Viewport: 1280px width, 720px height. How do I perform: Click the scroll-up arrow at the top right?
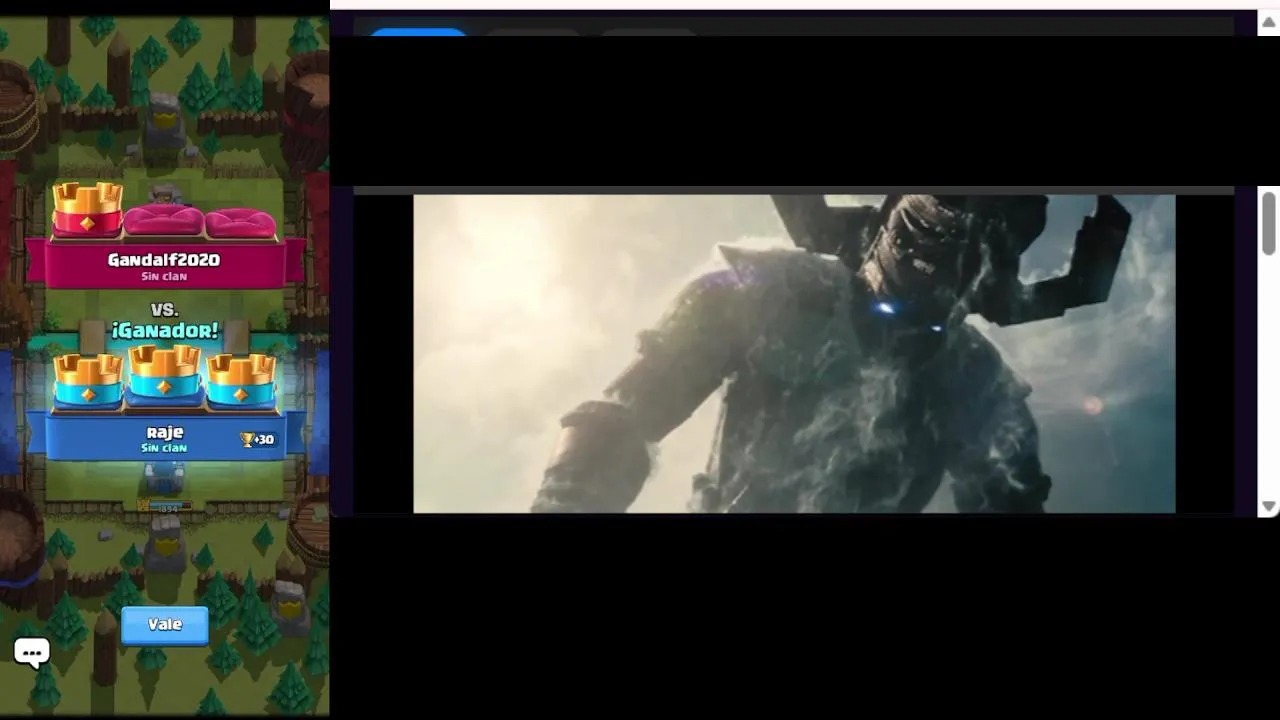1268,23
